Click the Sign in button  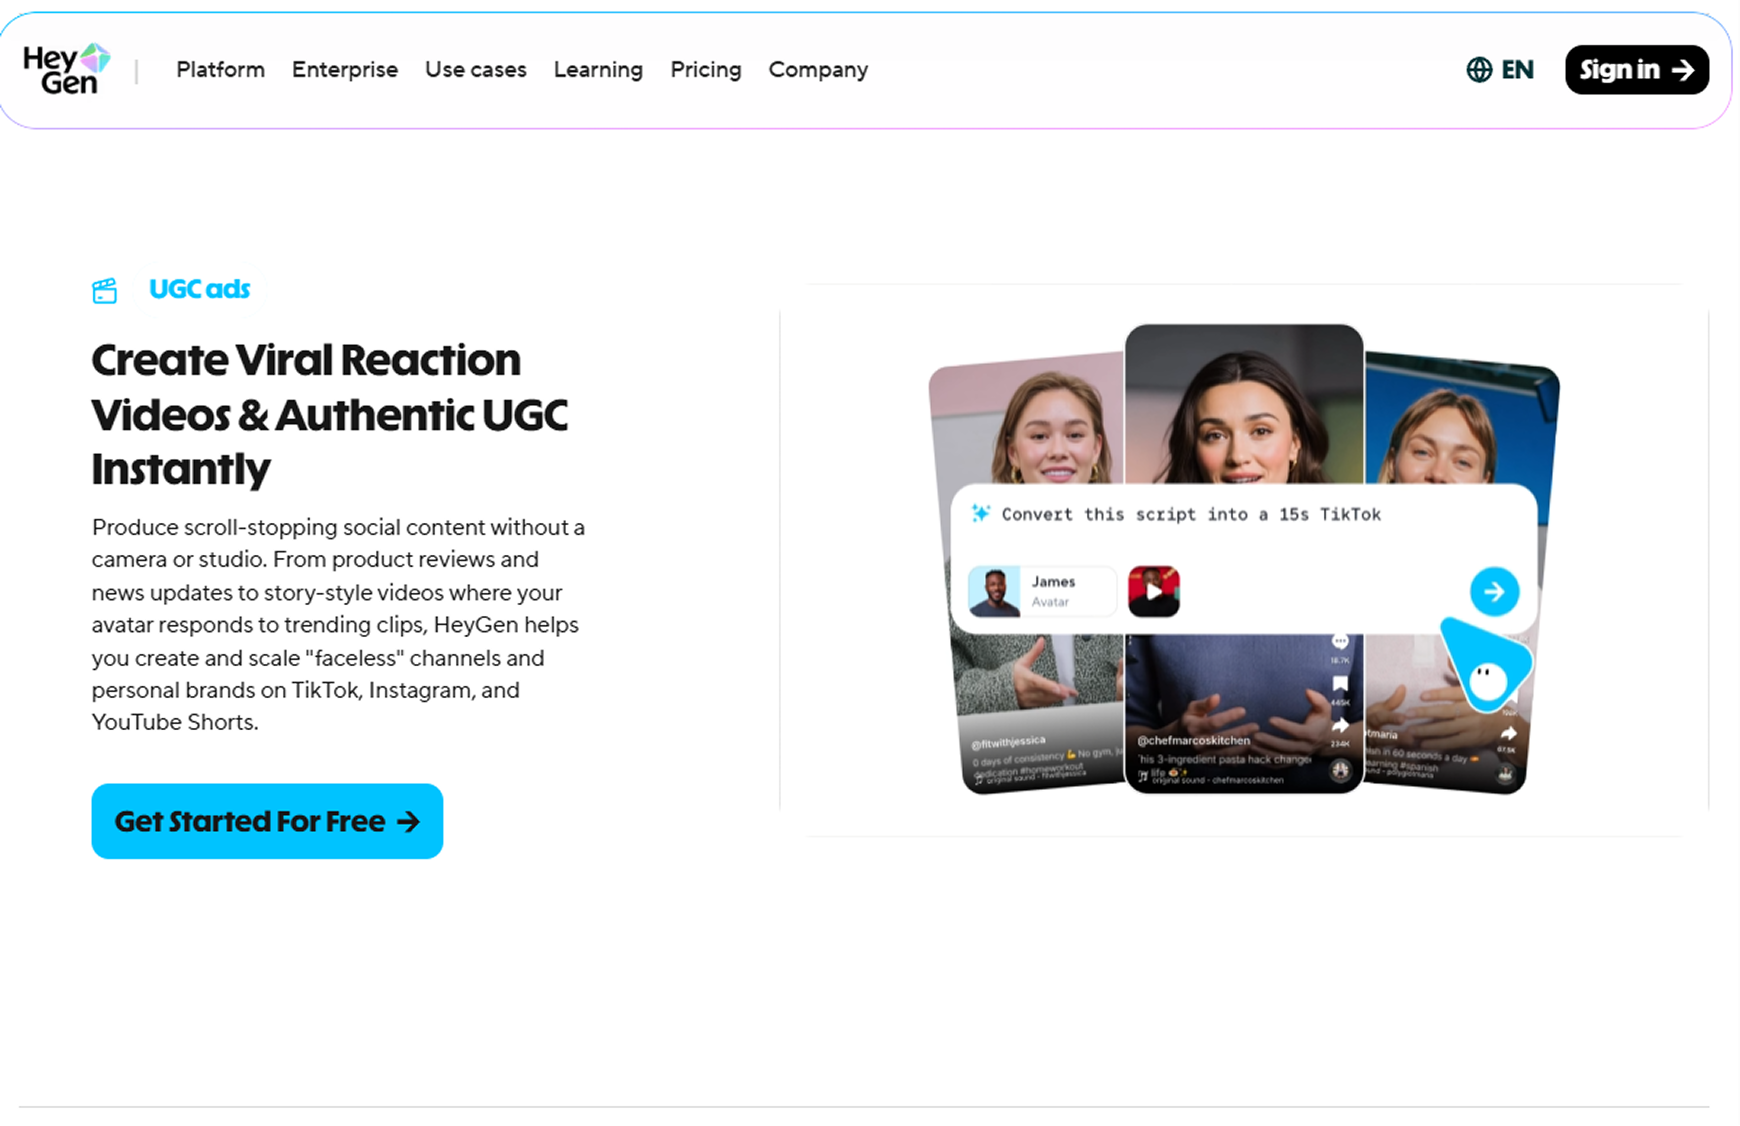1637,70
